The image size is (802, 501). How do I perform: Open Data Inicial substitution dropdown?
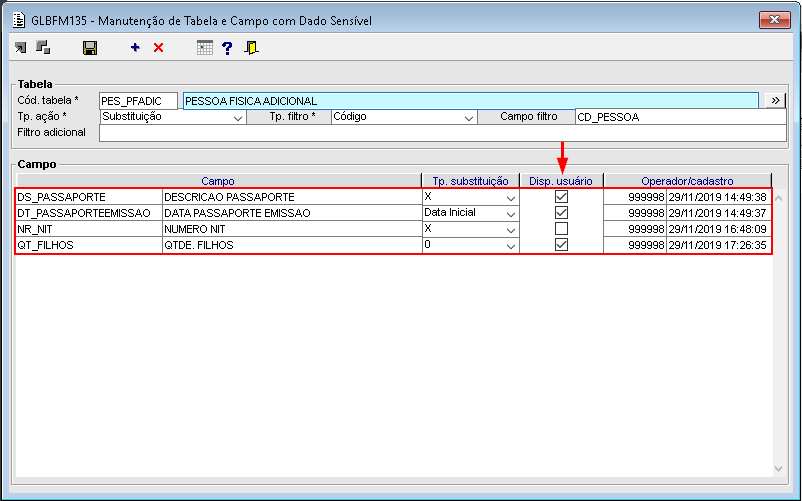pyautogui.click(x=510, y=214)
